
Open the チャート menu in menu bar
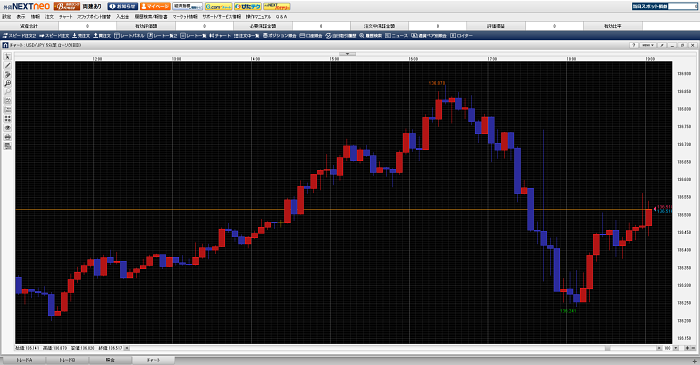click(x=65, y=17)
